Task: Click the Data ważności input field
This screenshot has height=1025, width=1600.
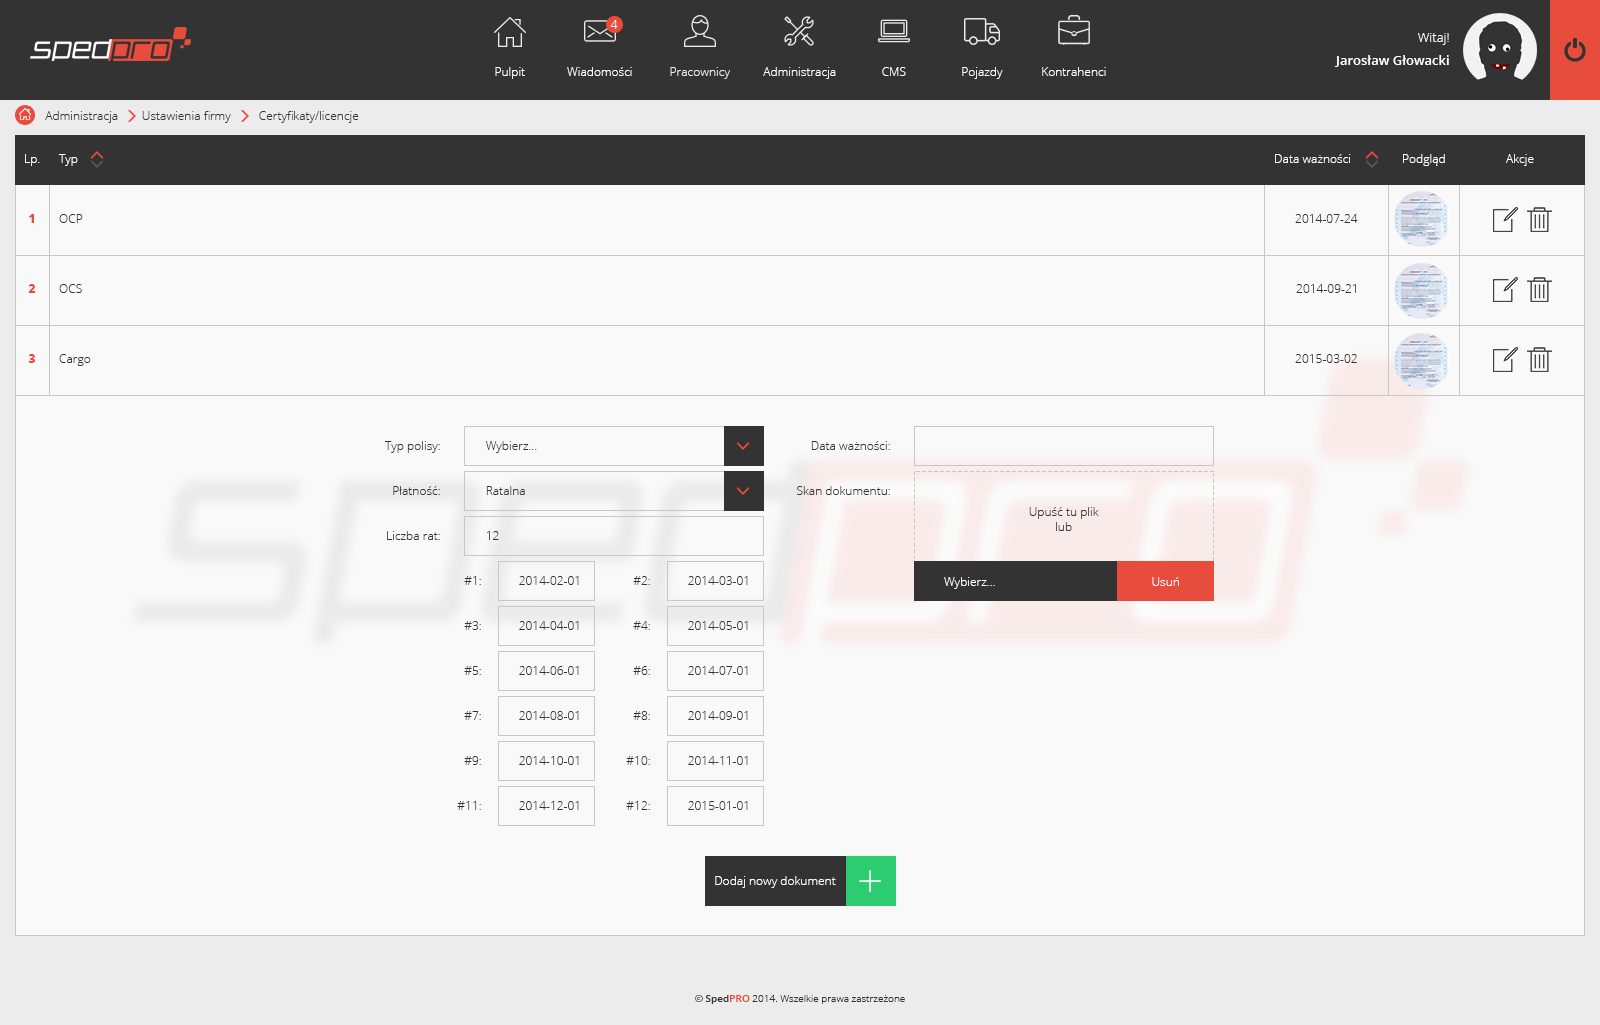Action: [1063, 446]
